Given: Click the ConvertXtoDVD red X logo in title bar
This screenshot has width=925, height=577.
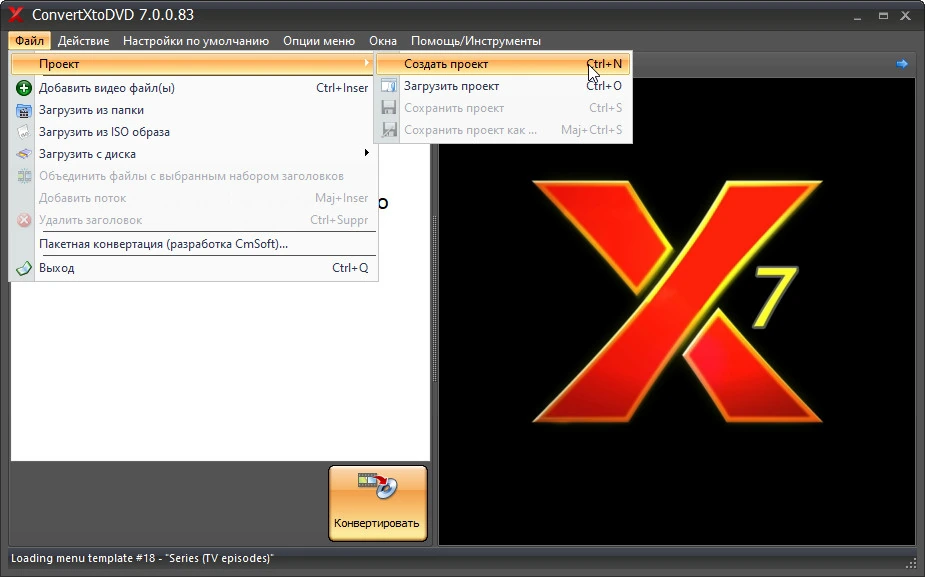Looking at the screenshot, I should (16, 15).
